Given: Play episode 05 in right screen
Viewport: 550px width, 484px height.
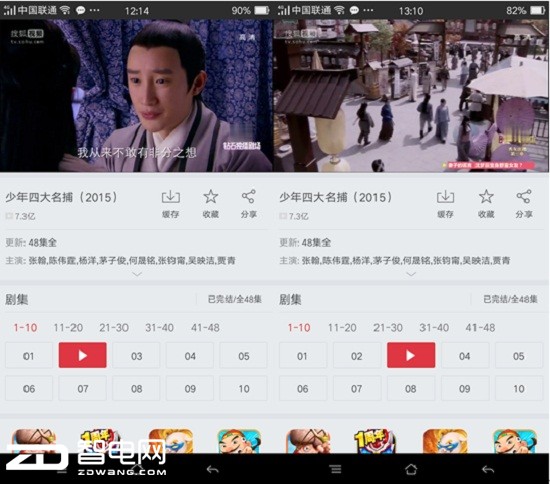Looking at the screenshot, I should [x=519, y=356].
